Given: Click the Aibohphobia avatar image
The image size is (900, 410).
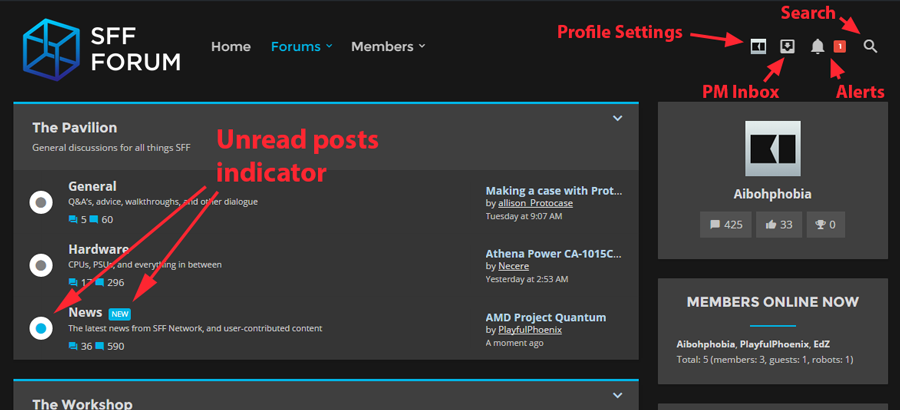Looking at the screenshot, I should [x=773, y=149].
